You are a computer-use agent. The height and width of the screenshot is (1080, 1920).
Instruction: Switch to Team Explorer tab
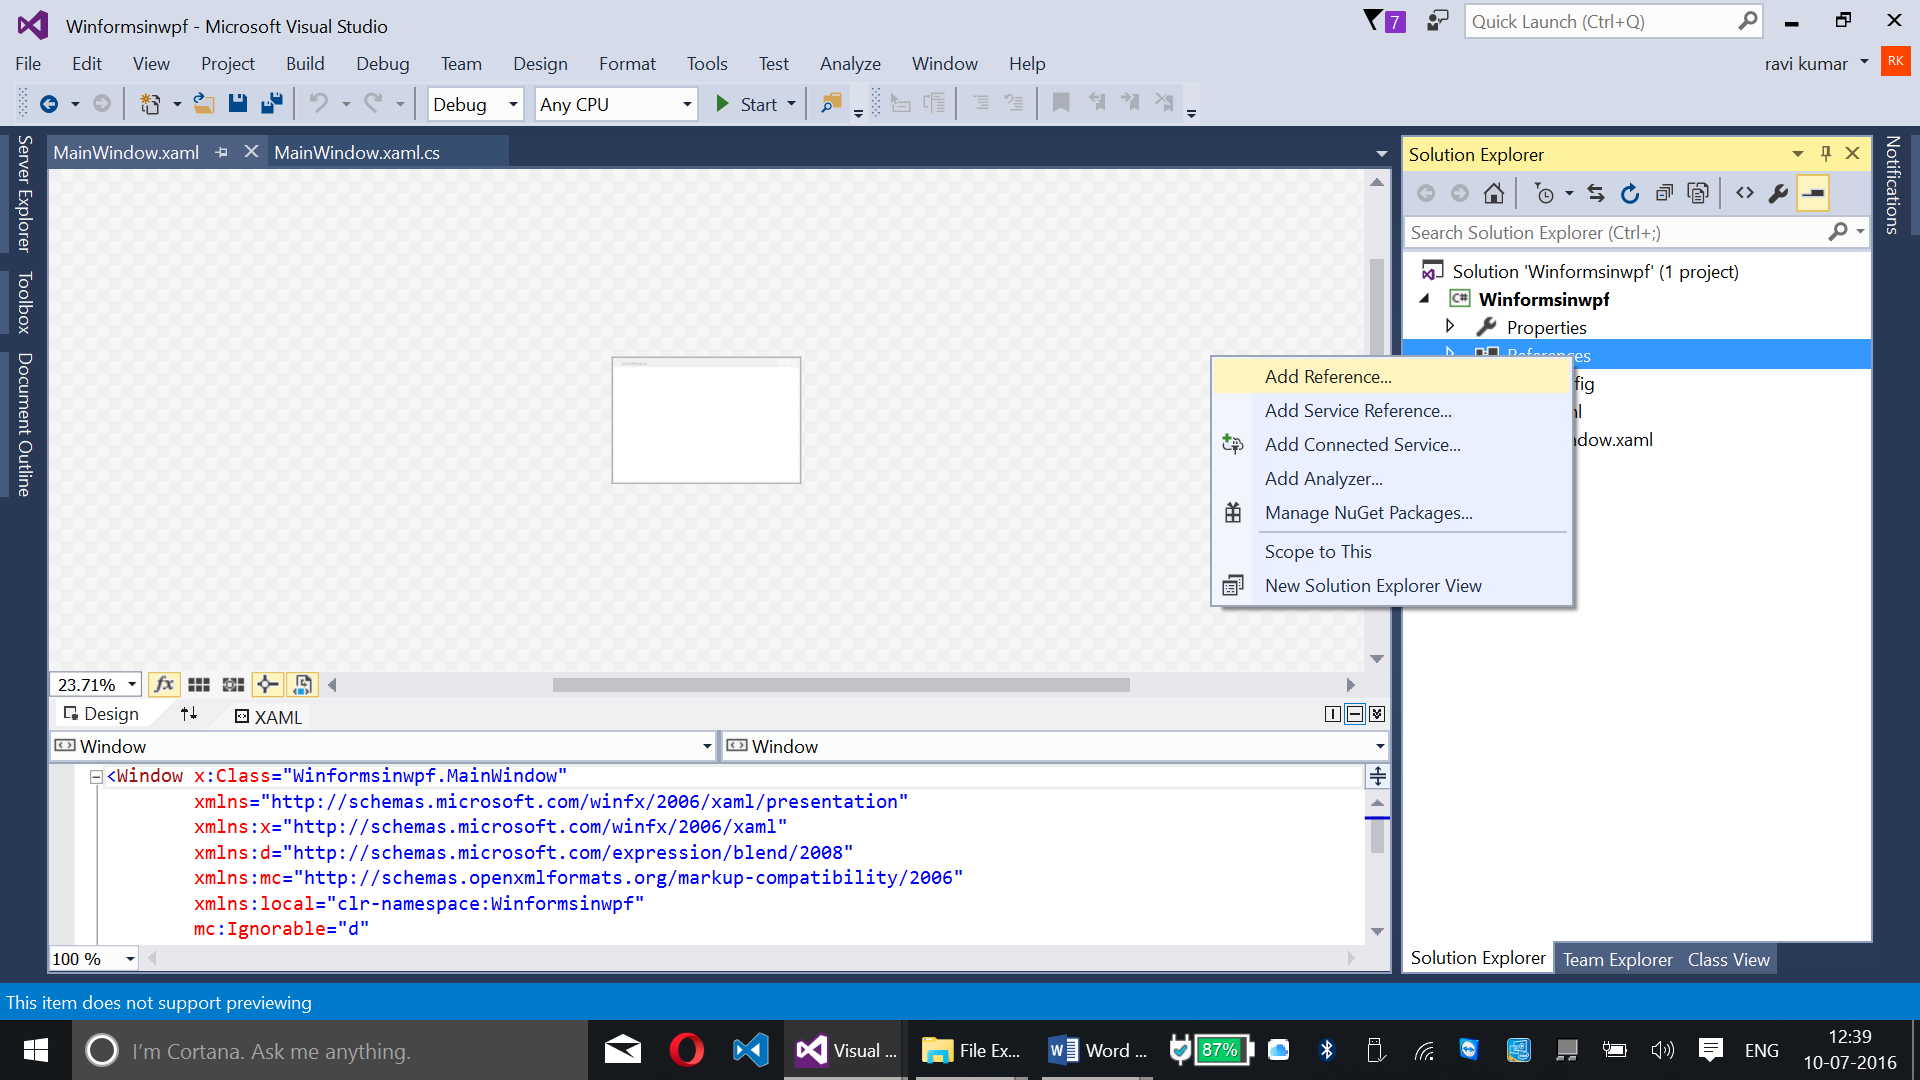tap(1617, 959)
